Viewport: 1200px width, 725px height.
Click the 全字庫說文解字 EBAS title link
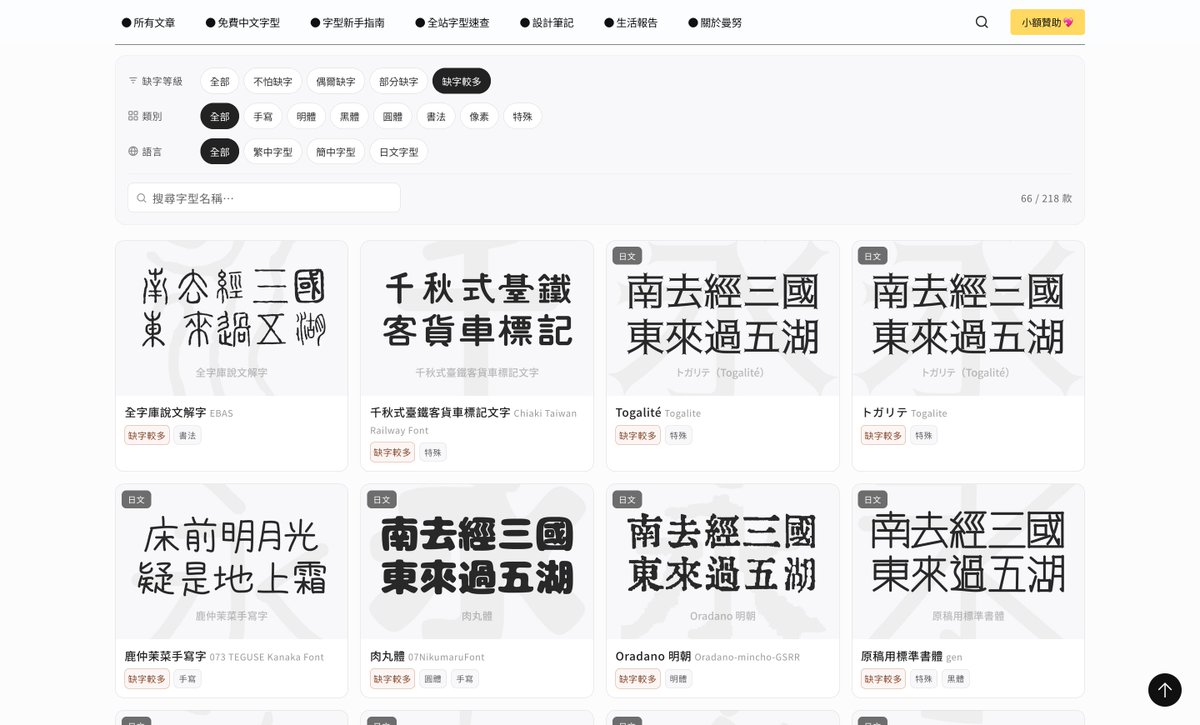tap(179, 412)
